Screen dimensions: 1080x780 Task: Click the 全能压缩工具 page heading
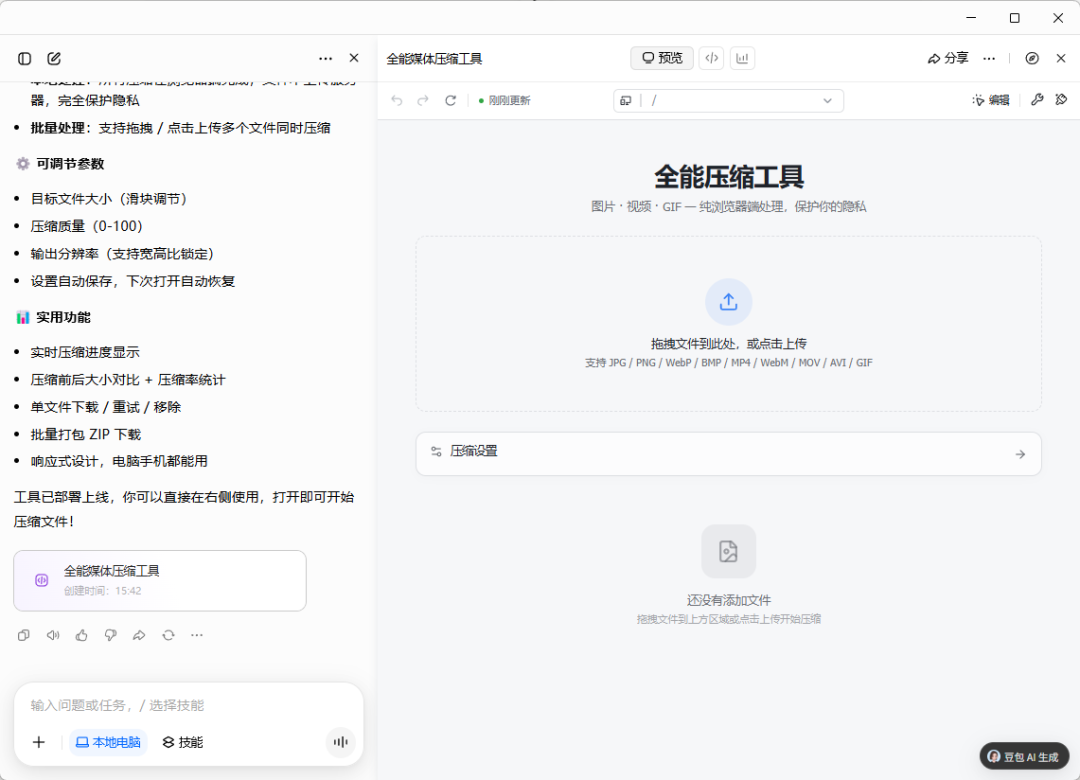coord(729,177)
